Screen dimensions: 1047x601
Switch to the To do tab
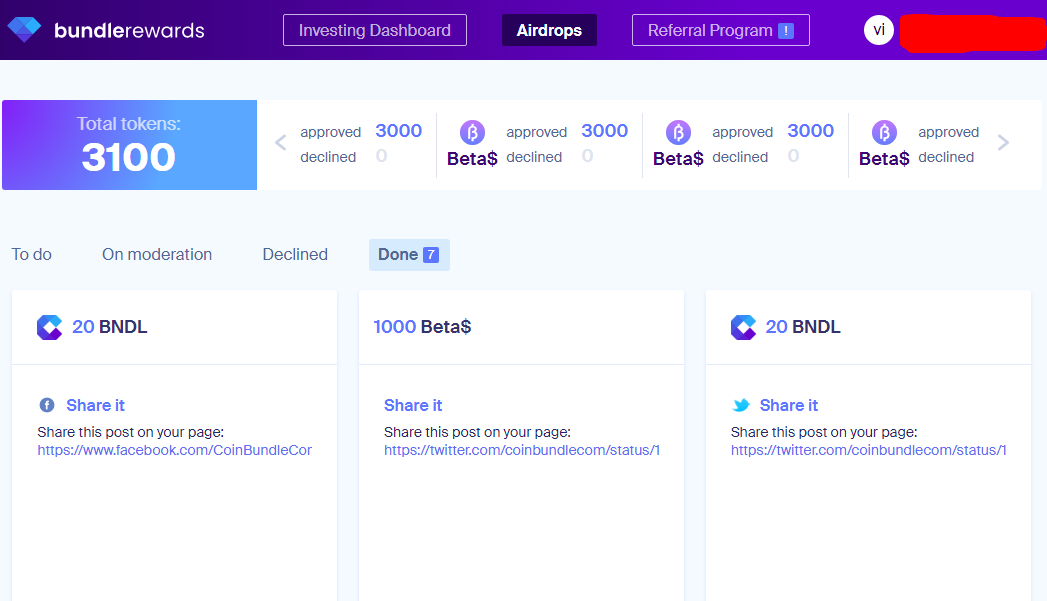31,254
